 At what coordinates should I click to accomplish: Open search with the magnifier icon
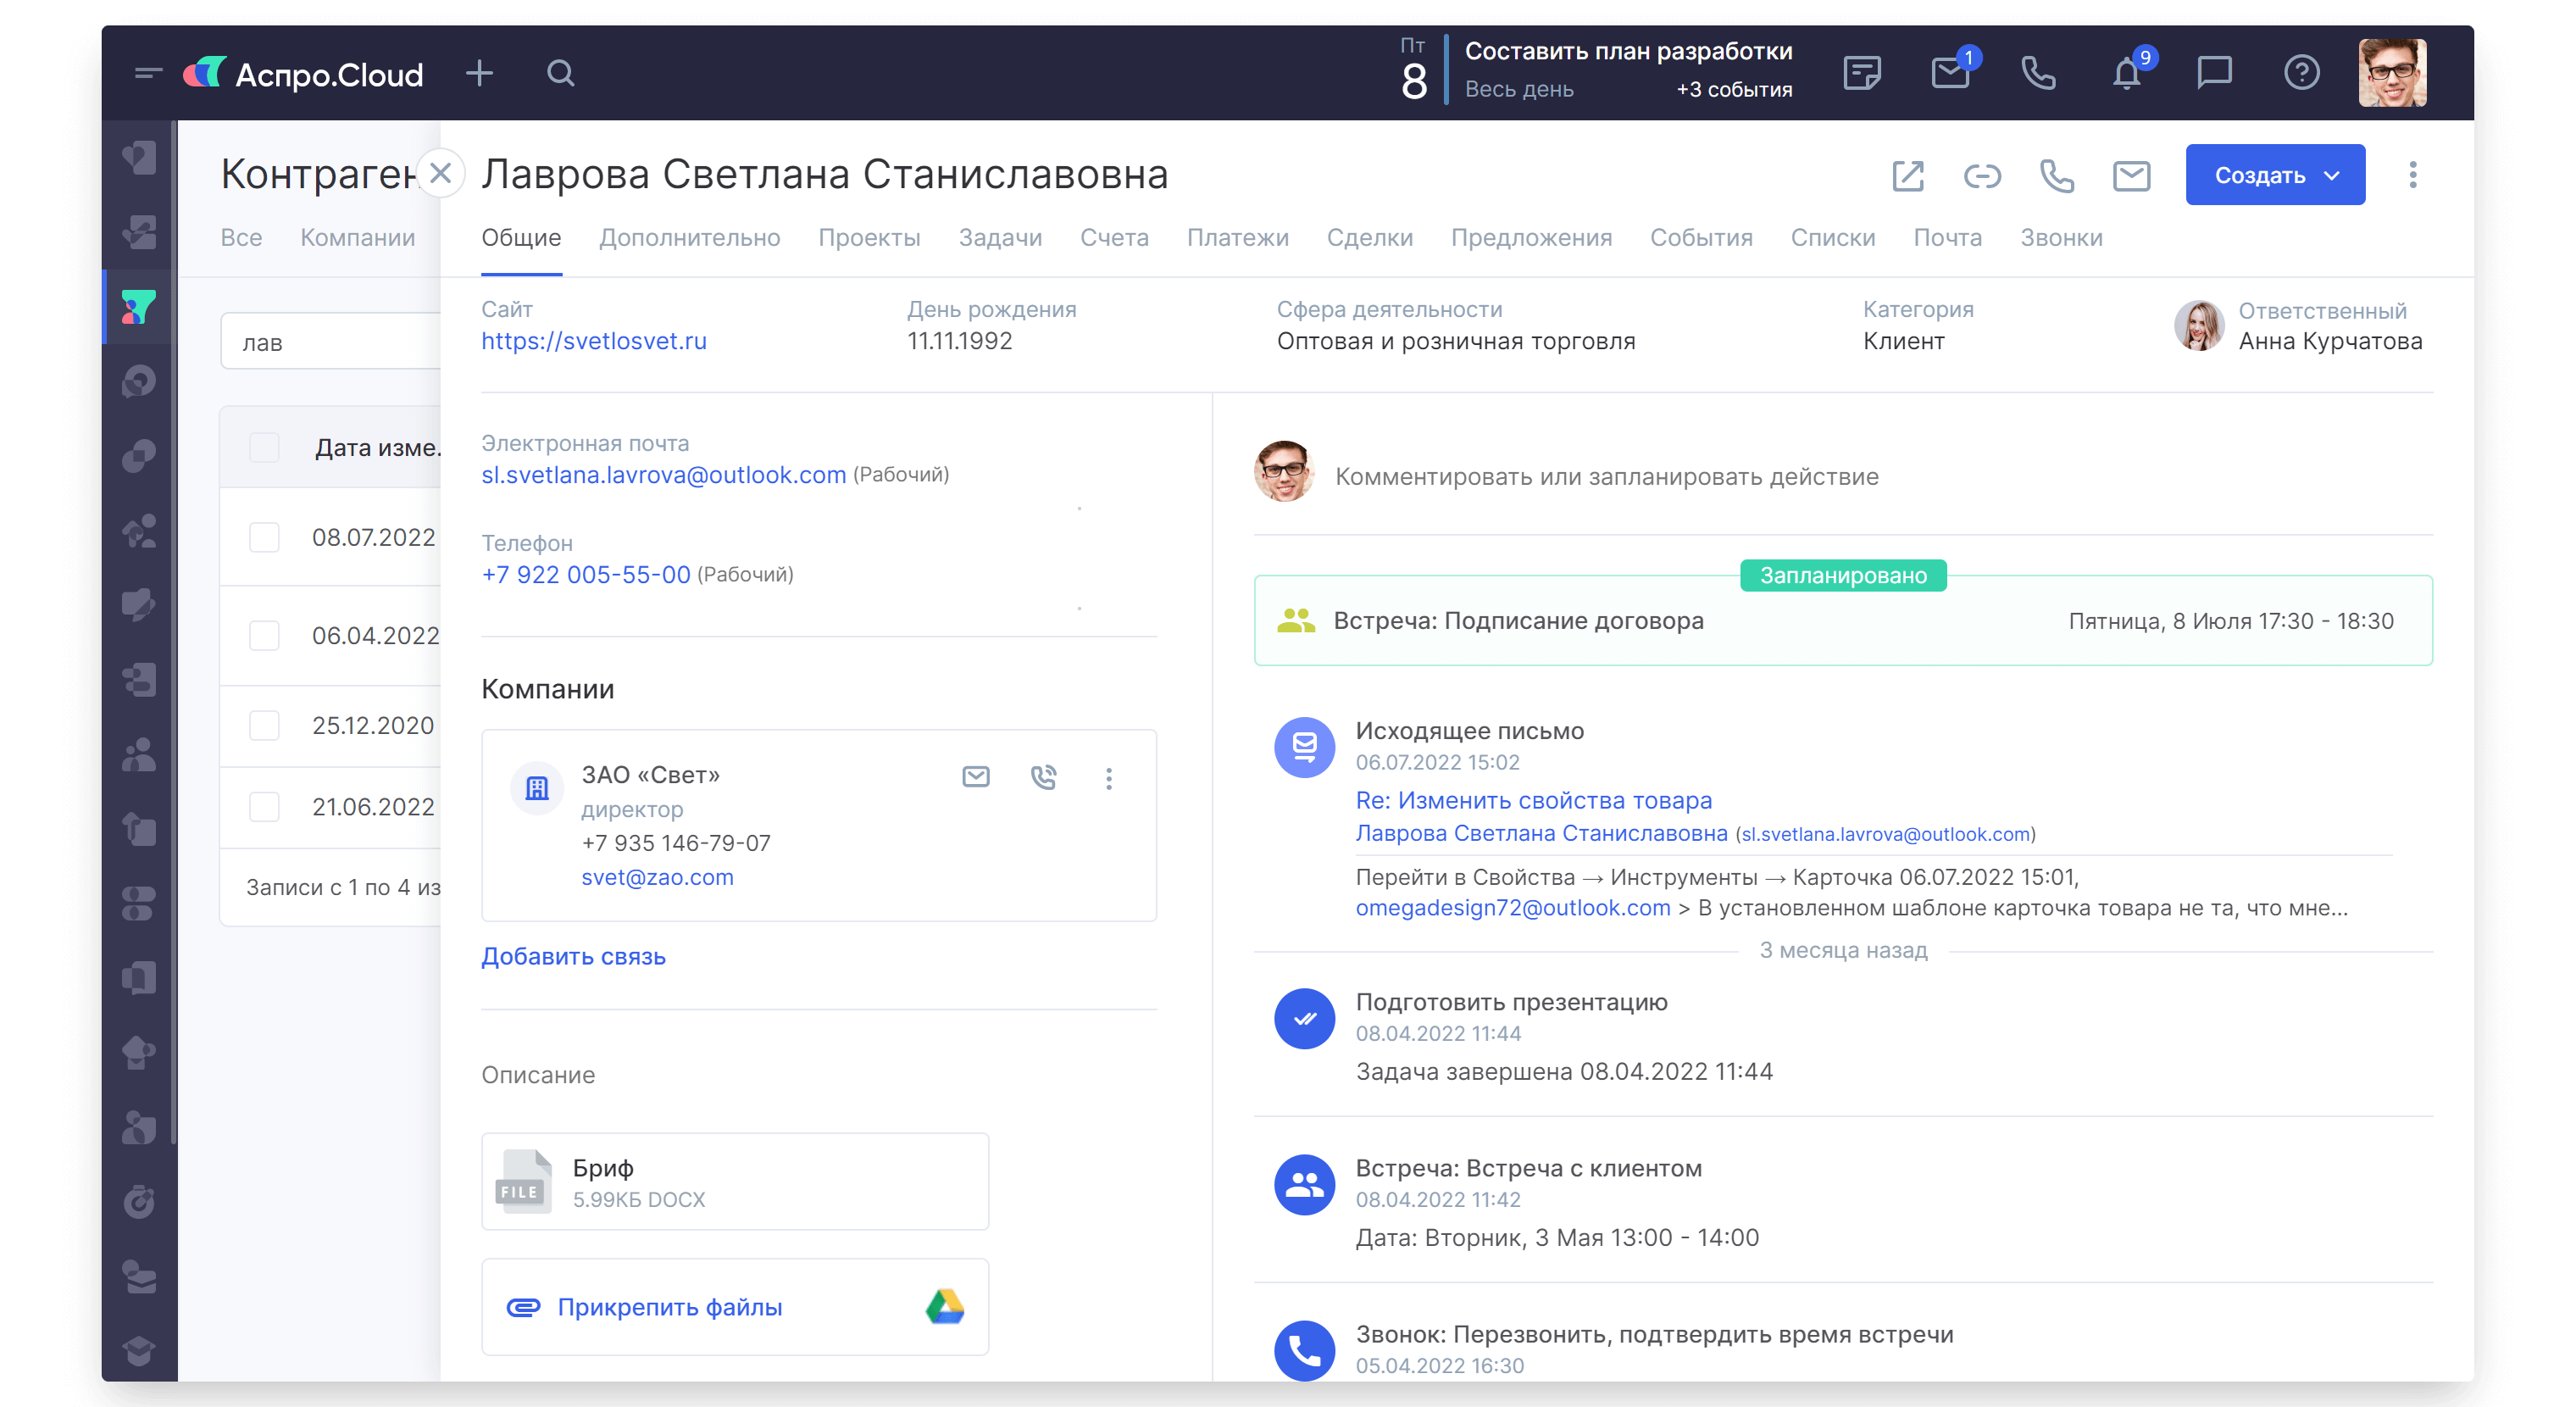(x=560, y=73)
